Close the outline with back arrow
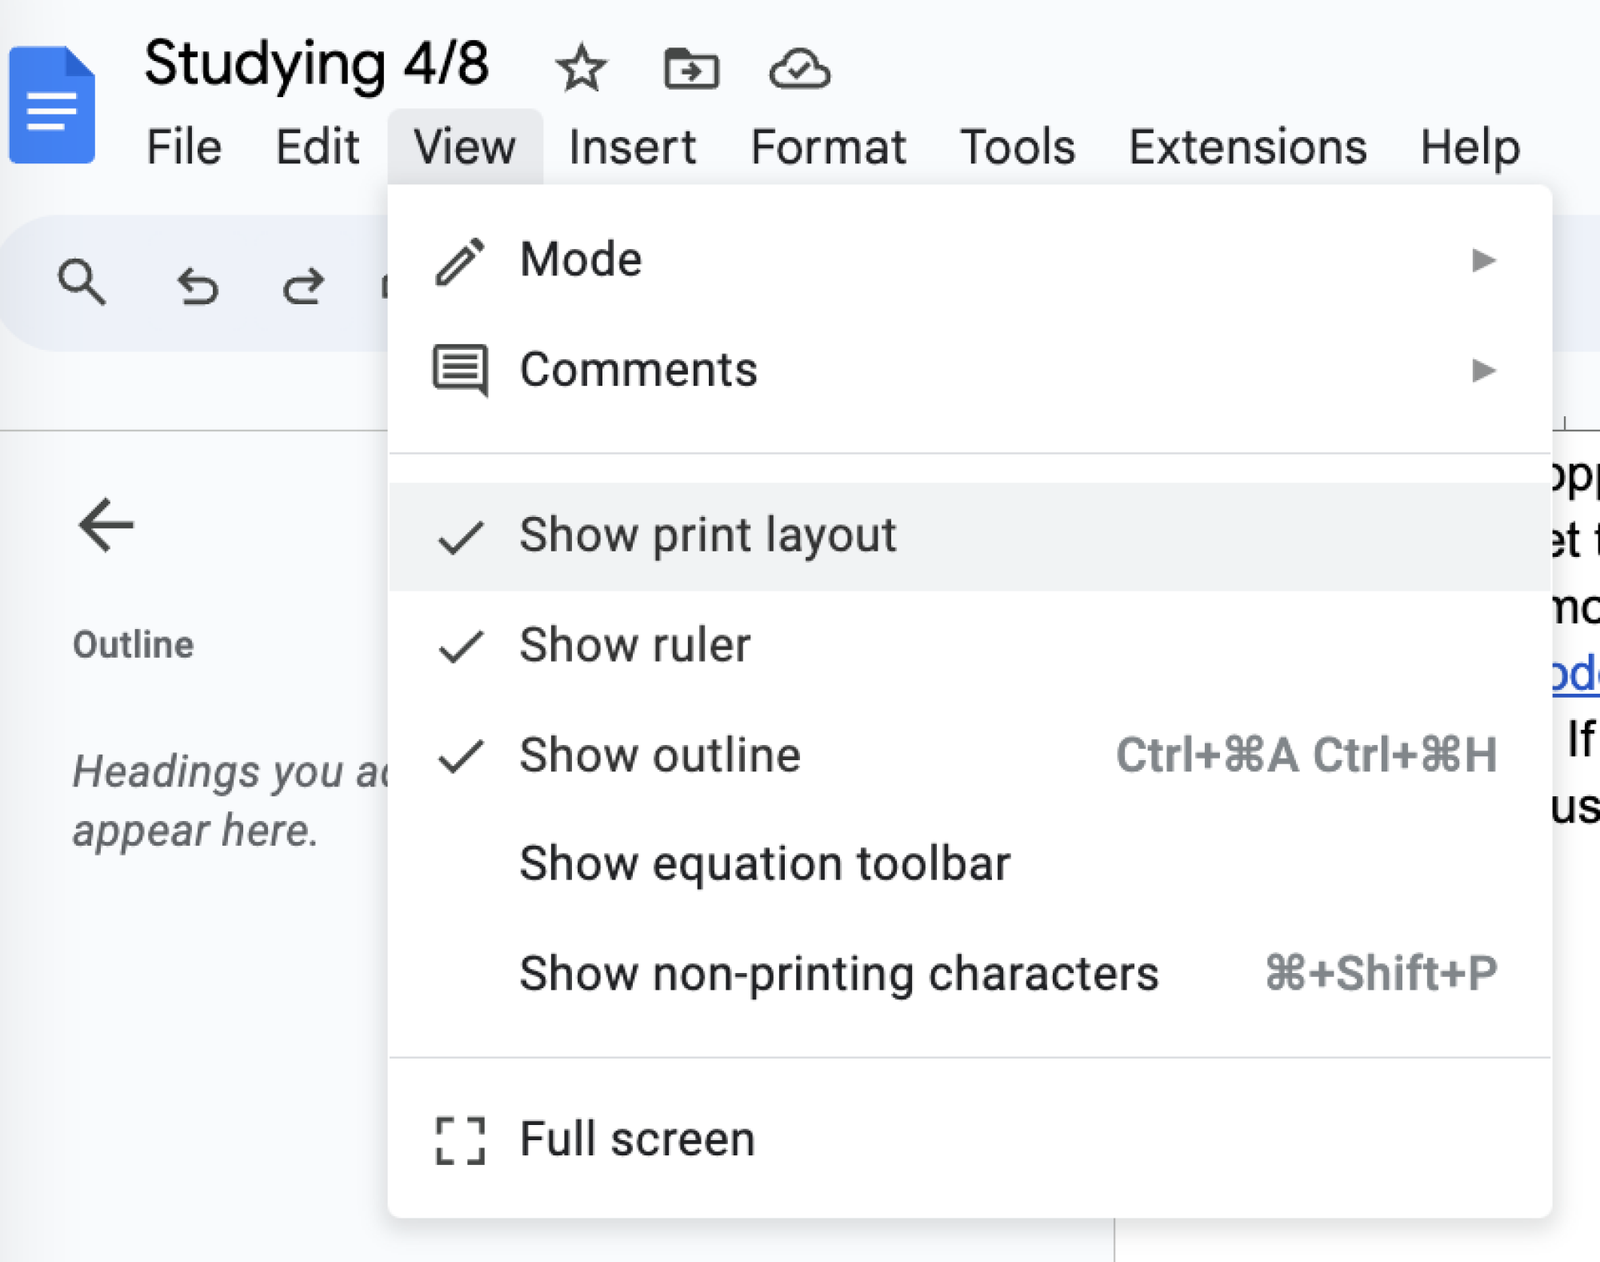The image size is (1600, 1262). 106,524
